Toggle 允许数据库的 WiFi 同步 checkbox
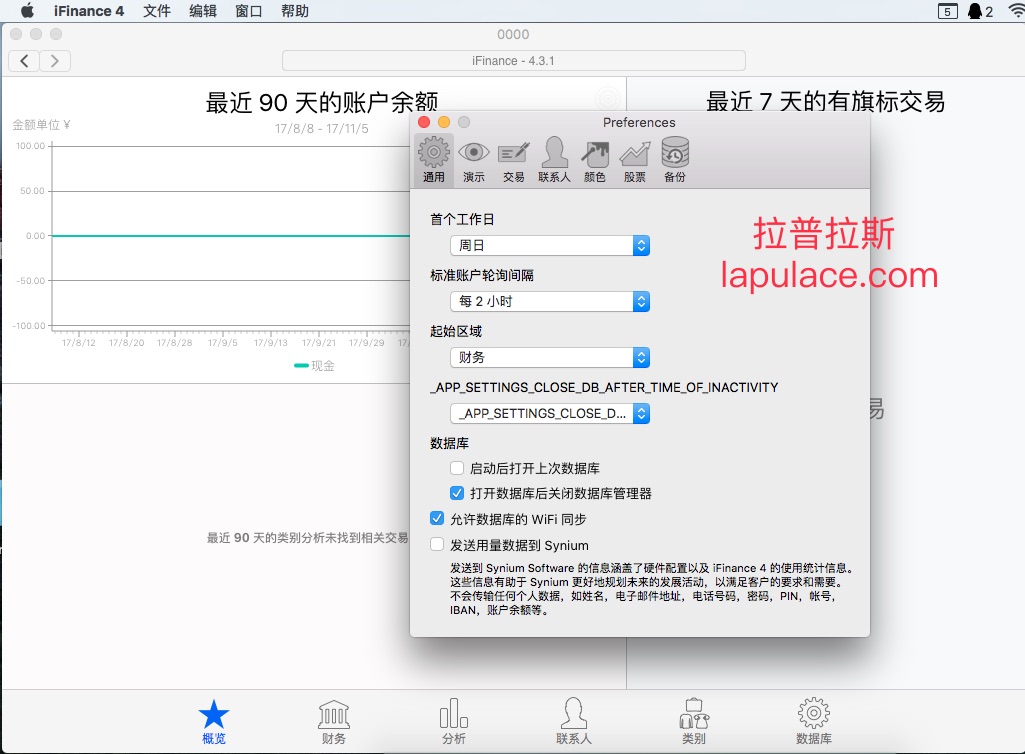 [x=437, y=519]
